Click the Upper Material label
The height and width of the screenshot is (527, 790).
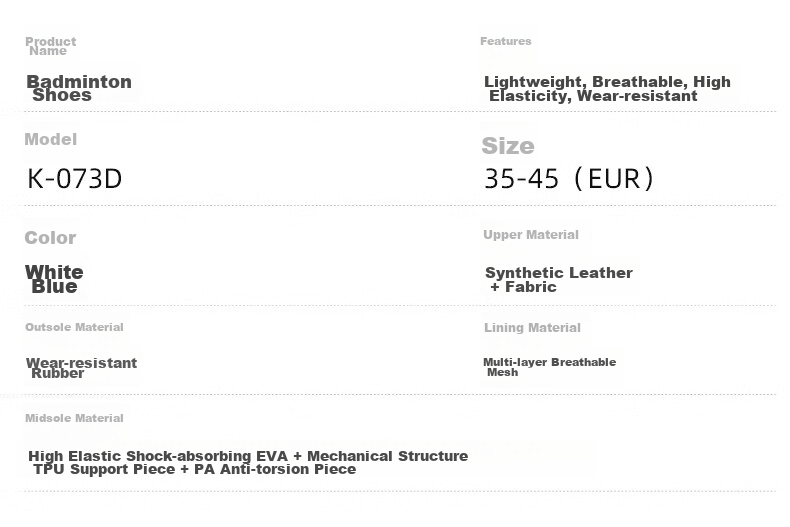531,235
